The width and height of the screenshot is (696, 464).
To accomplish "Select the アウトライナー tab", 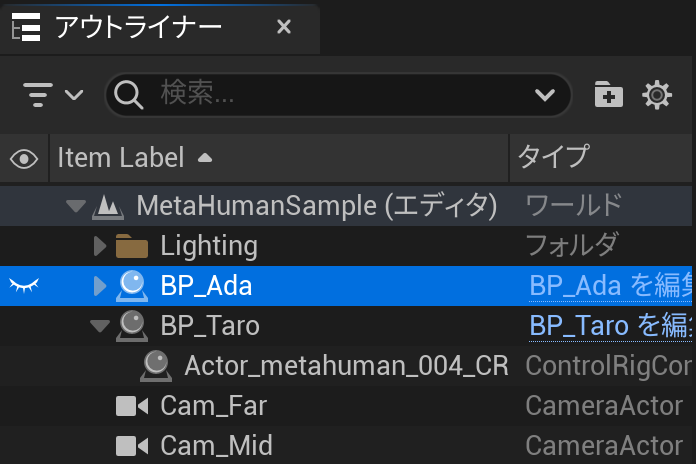I will pos(138,27).
